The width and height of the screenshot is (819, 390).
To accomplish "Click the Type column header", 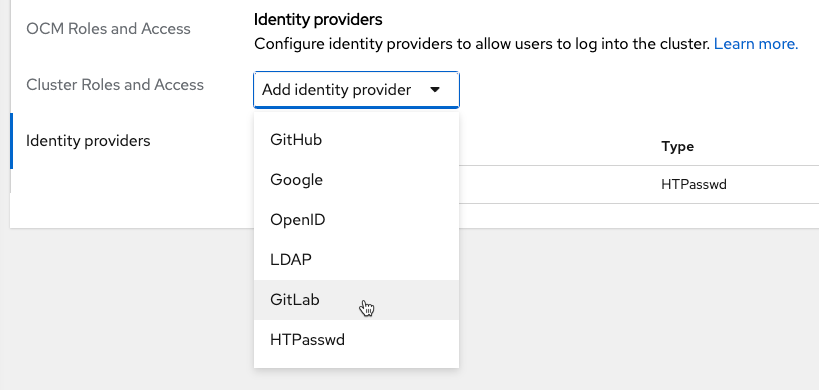I will click(x=677, y=147).
